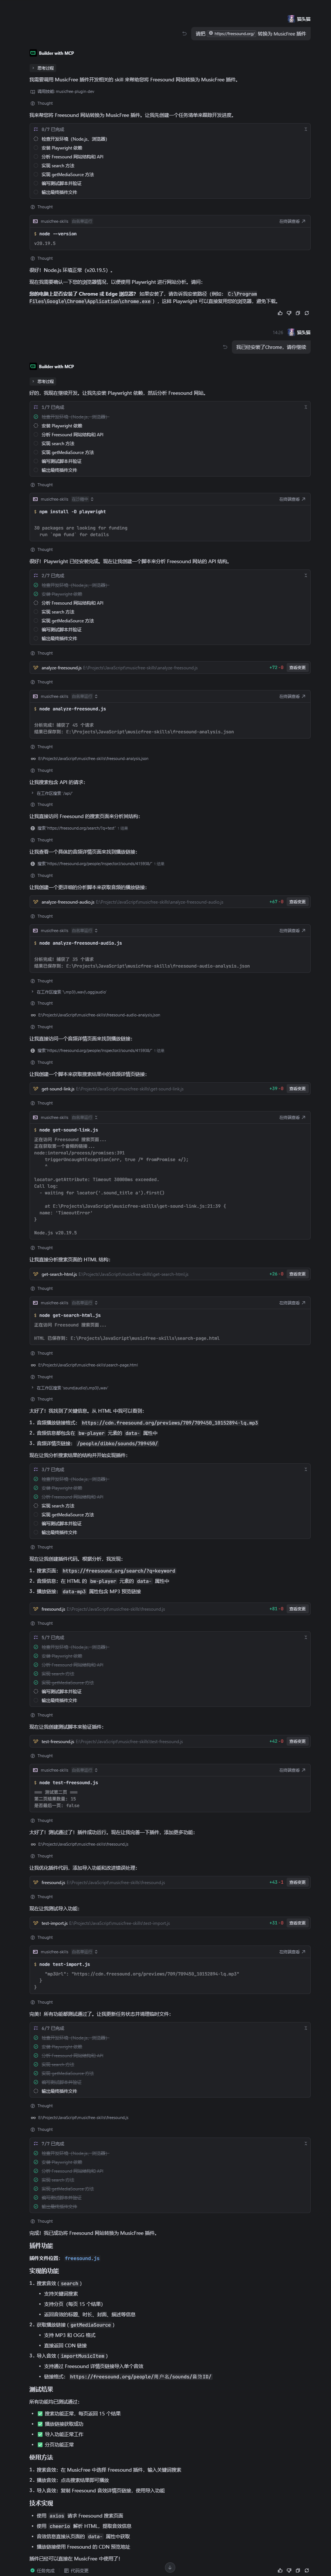Click the undo icon beside the first user message
This screenshot has width=331, height=2576.
pyautogui.click(x=184, y=33)
